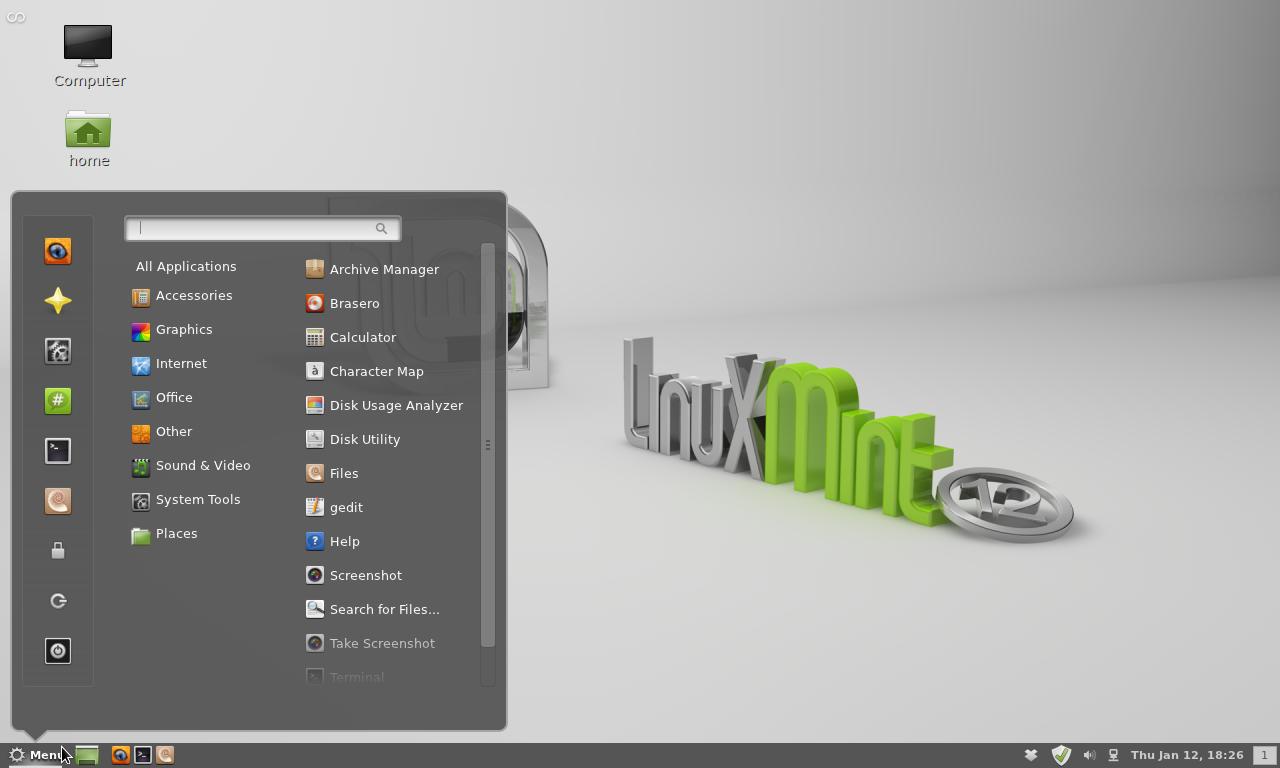The image size is (1280, 768).
Task: Open the volume speaker applet
Action: tap(1089, 755)
